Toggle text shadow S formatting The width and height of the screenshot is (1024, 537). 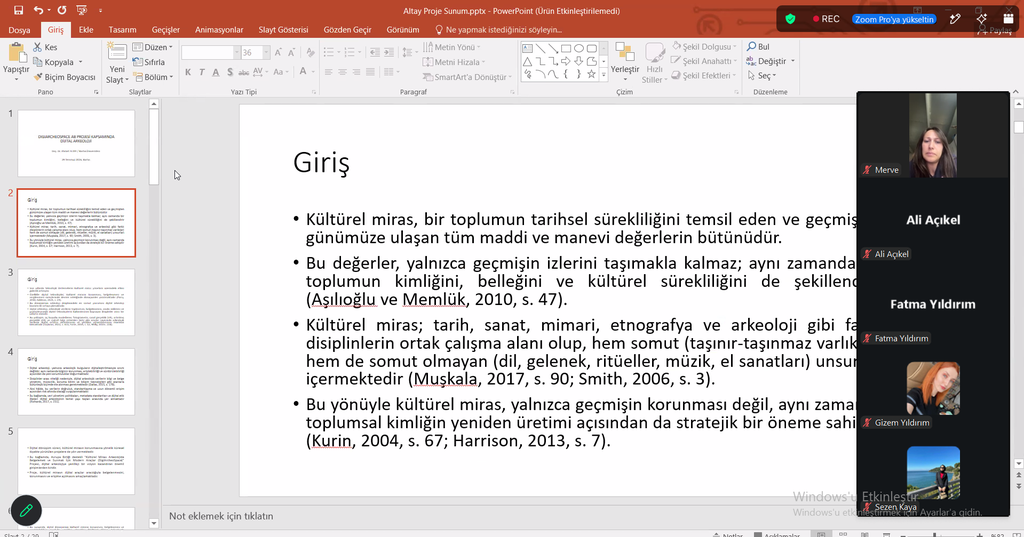(230, 72)
